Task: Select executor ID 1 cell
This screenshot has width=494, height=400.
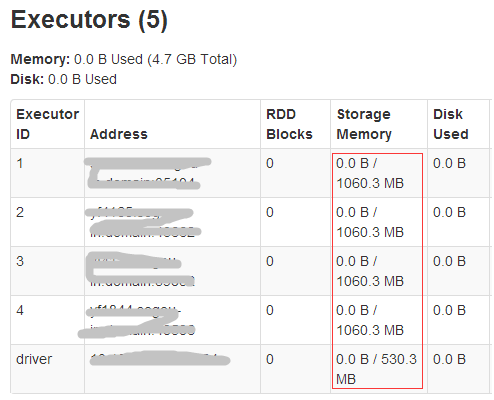Action: pos(20,163)
